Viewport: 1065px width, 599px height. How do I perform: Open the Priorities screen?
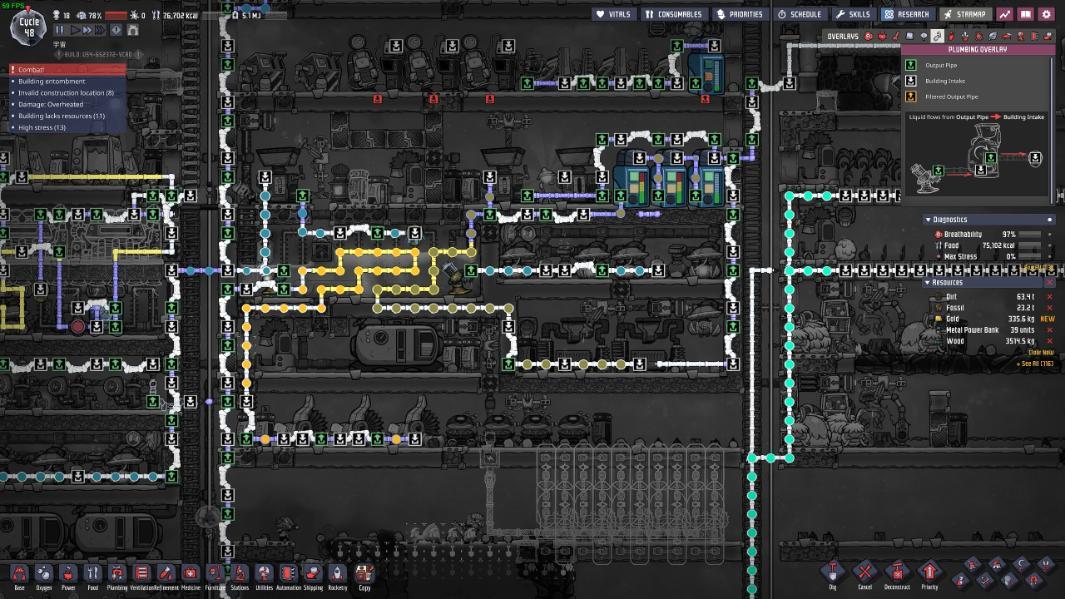point(739,14)
